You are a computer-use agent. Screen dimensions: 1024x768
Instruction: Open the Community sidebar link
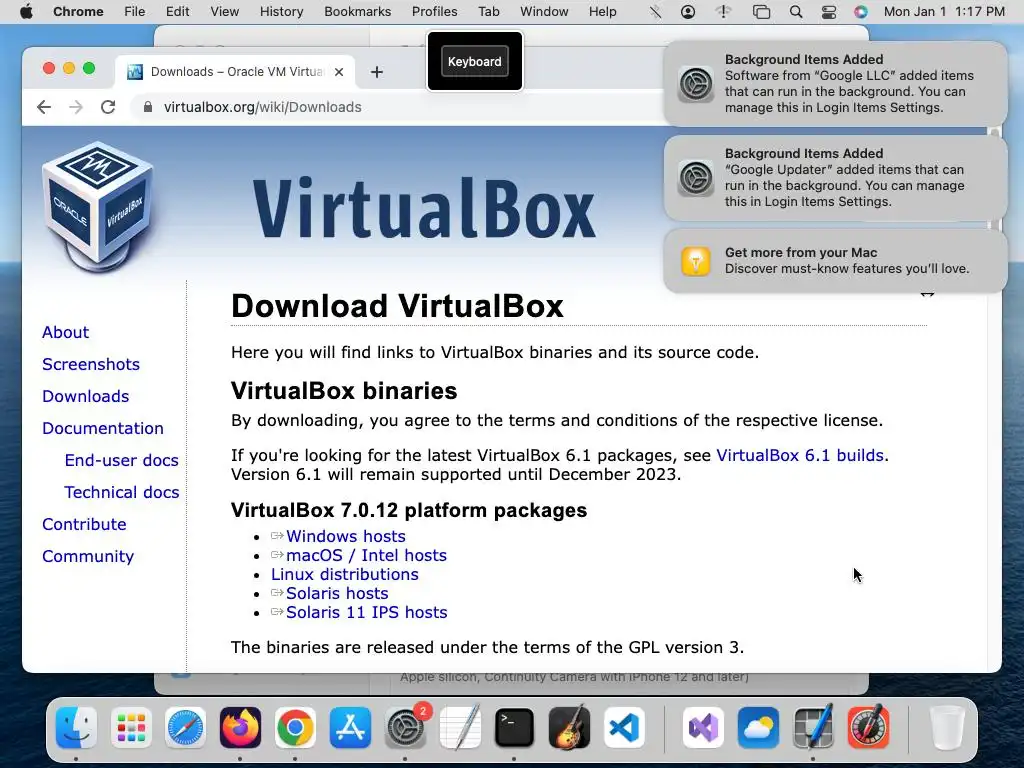pyautogui.click(x=88, y=556)
